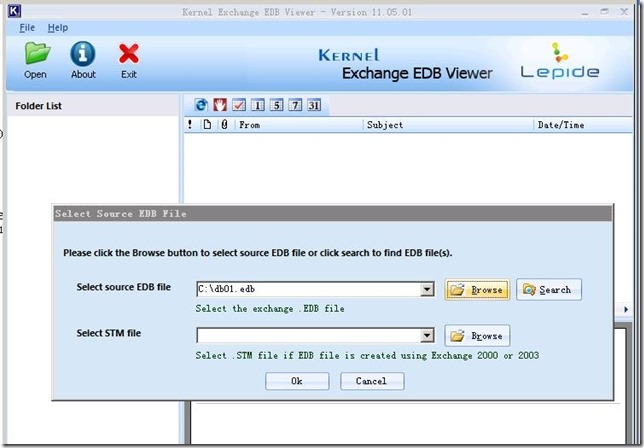644x448 pixels.
Task: Expand the source EDB file dropdown
Action: [x=427, y=289]
